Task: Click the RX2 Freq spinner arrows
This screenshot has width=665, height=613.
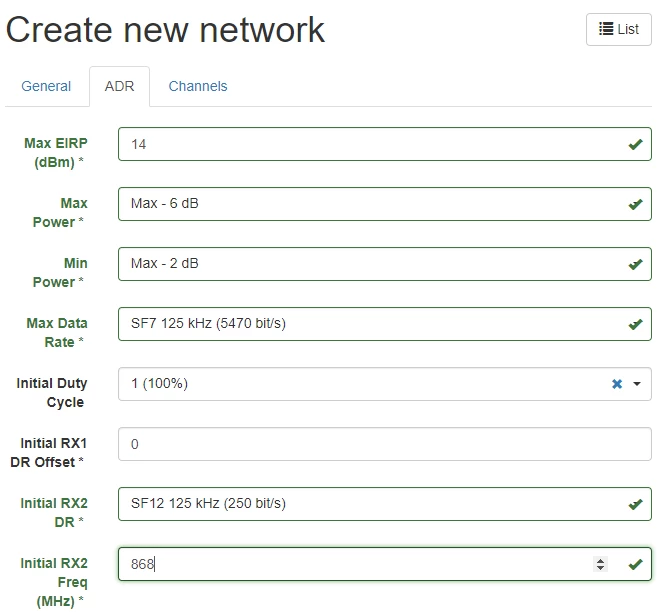Action: click(x=600, y=564)
